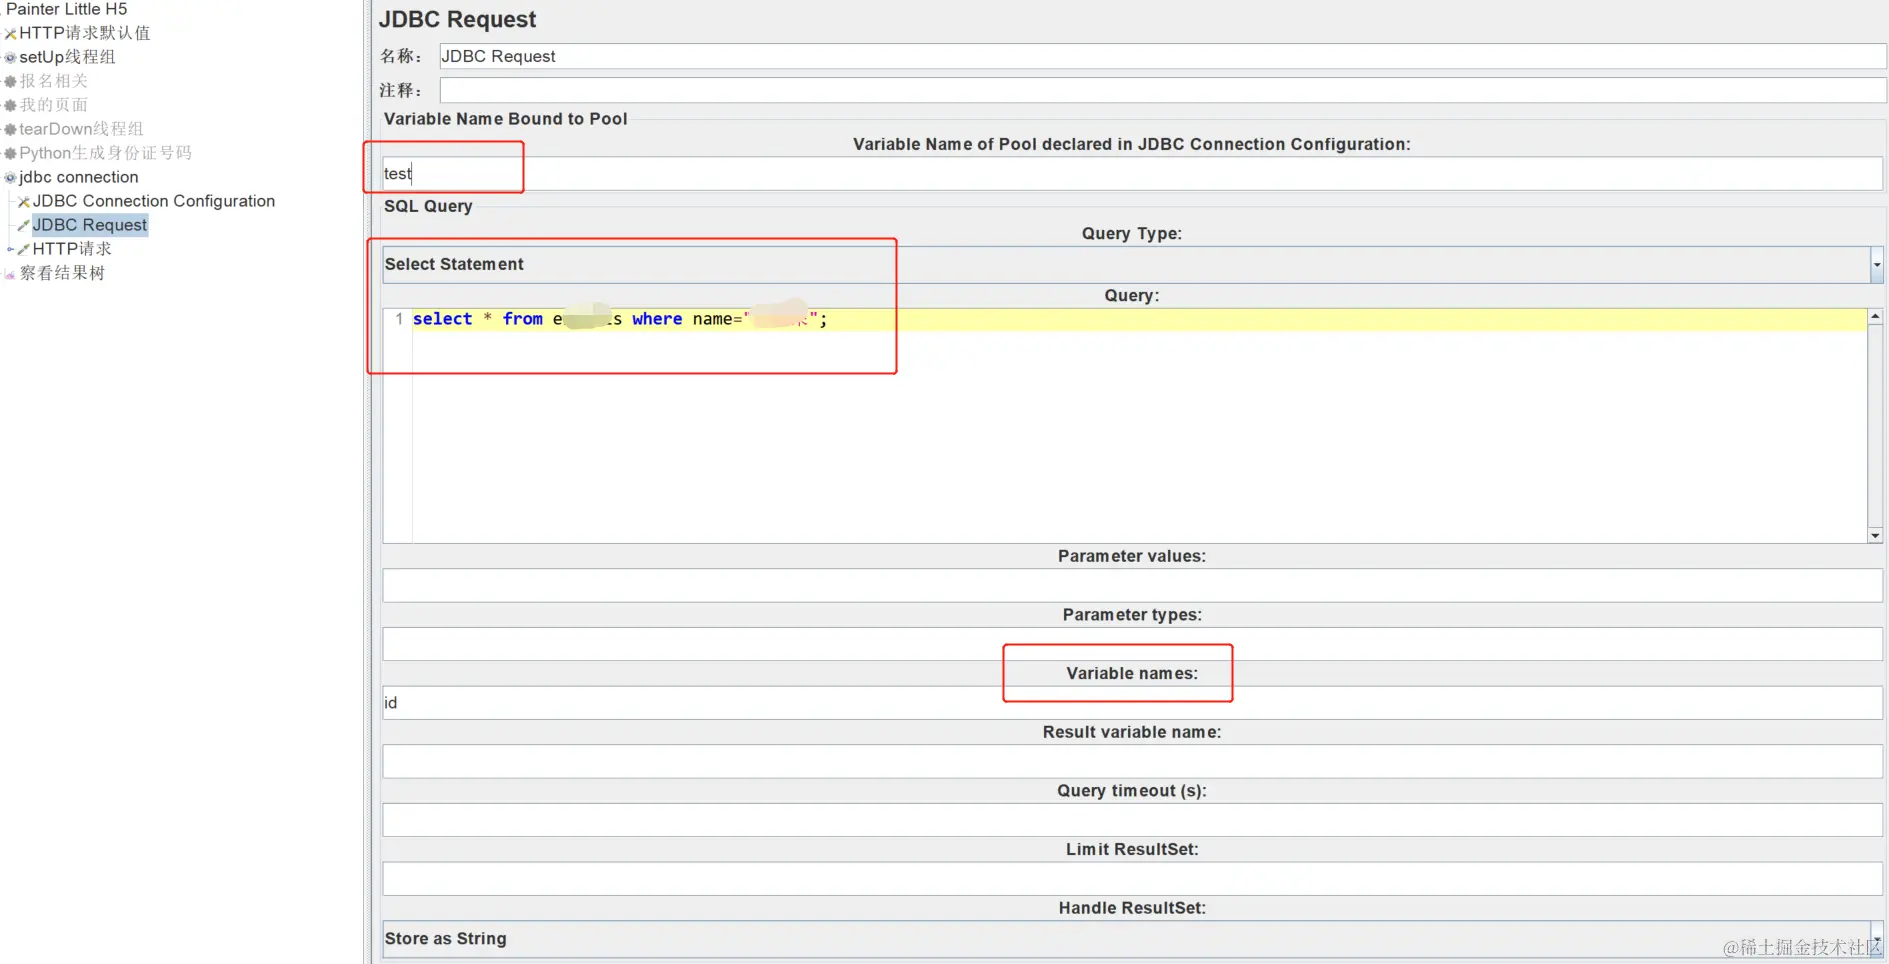Screen dimensions: 1889x964
Task: Click the pipette icon of JDBC Request
Action: tap(24, 226)
